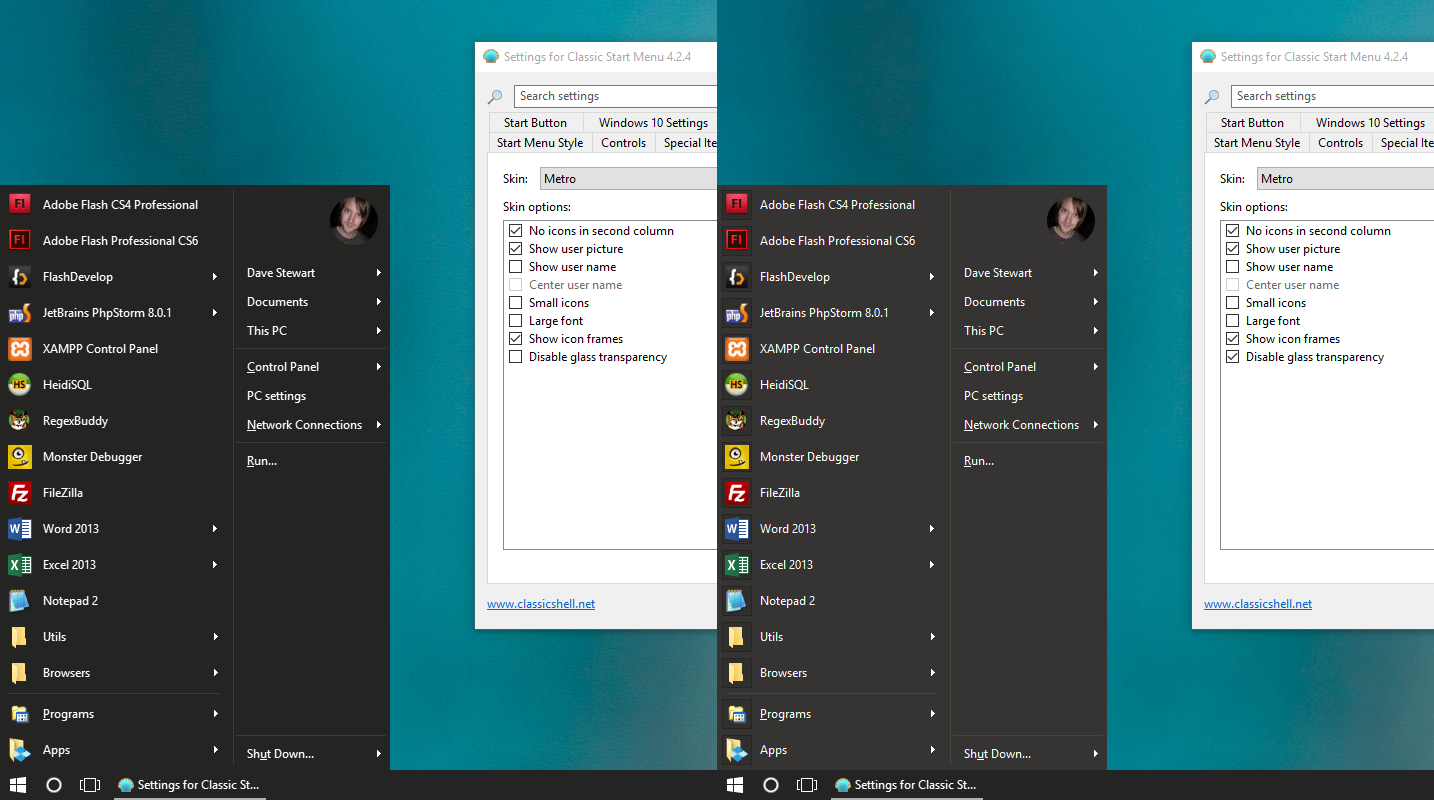Screen dimensions: 1434x800
Task: Uncheck the ticked Disable glass transparency checkbox
Action: (1233, 357)
